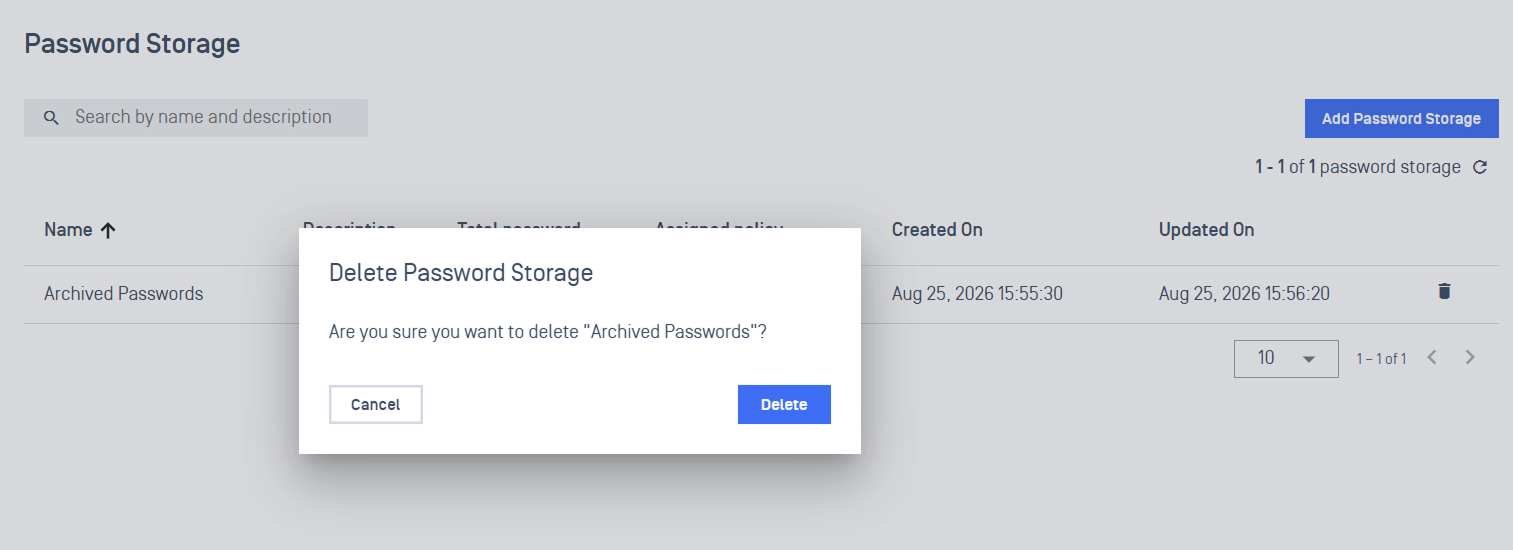Cancel the Delete Password Storage dialog
The height and width of the screenshot is (550, 1513).
376,405
